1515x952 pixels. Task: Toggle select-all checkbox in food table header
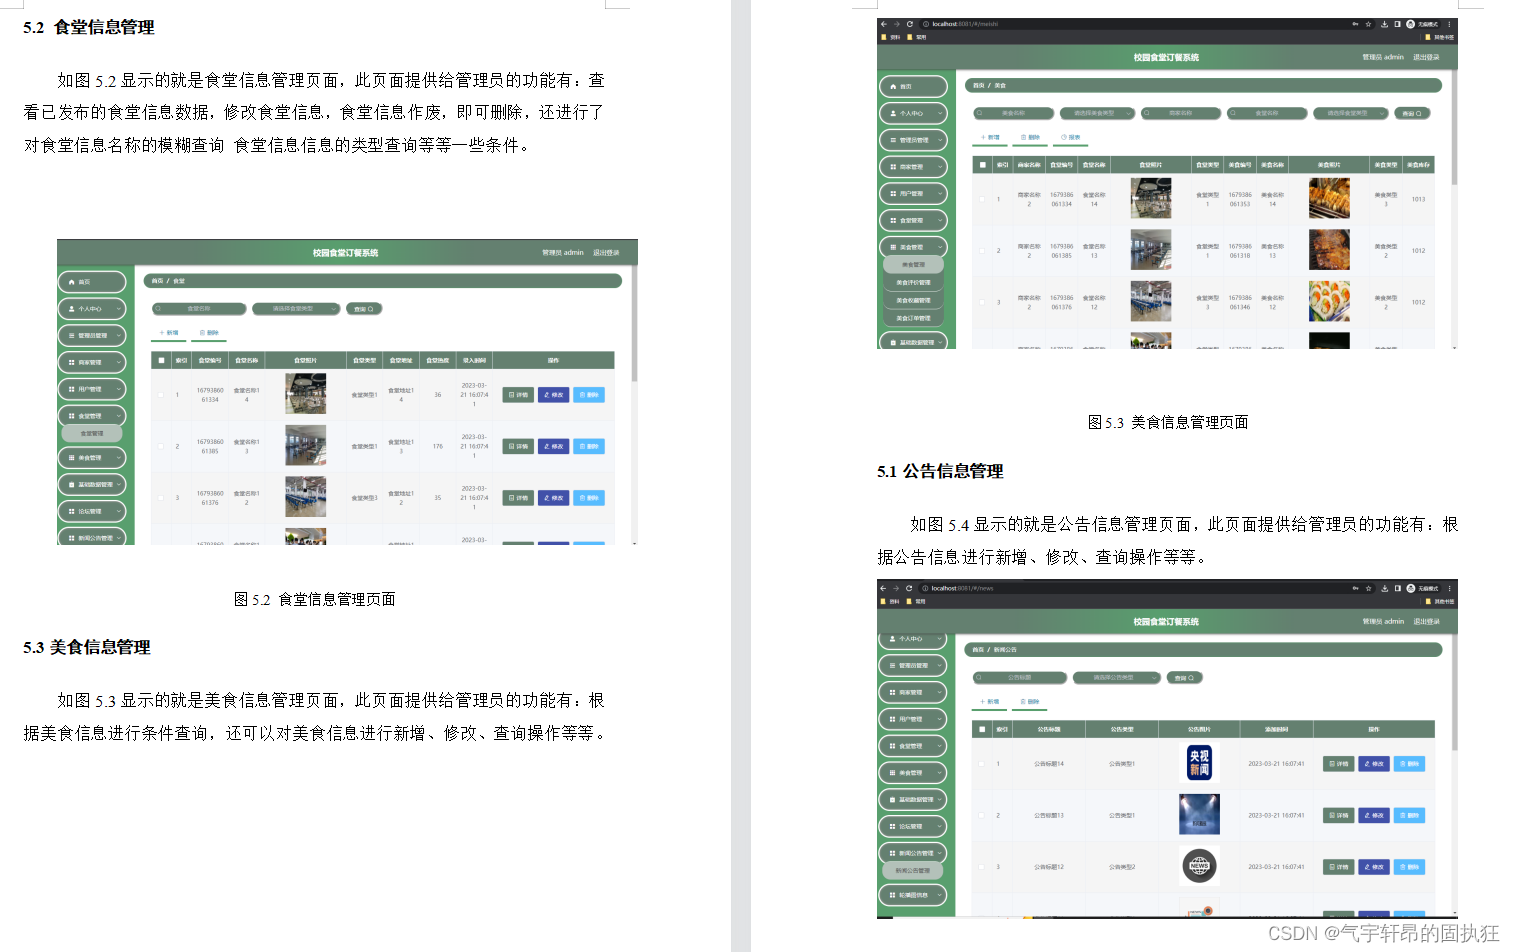pos(982,165)
